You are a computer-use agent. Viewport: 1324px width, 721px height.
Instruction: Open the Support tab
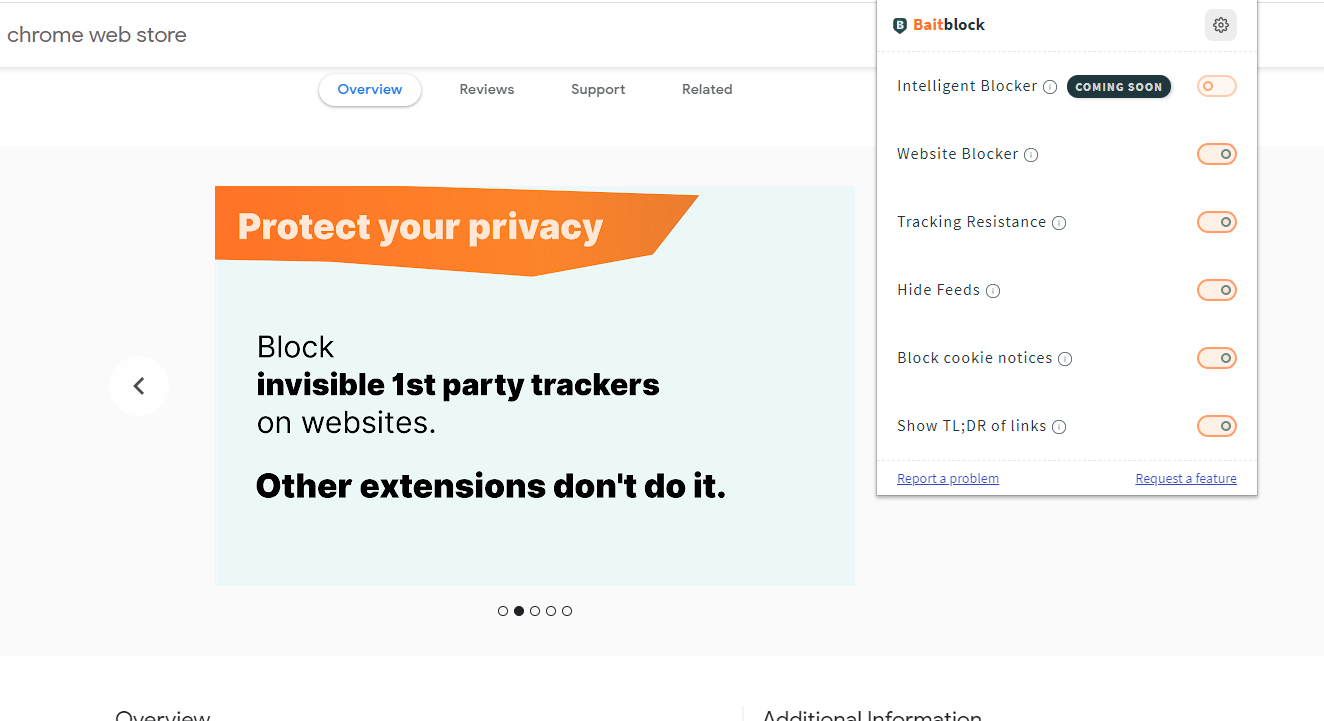click(x=598, y=90)
